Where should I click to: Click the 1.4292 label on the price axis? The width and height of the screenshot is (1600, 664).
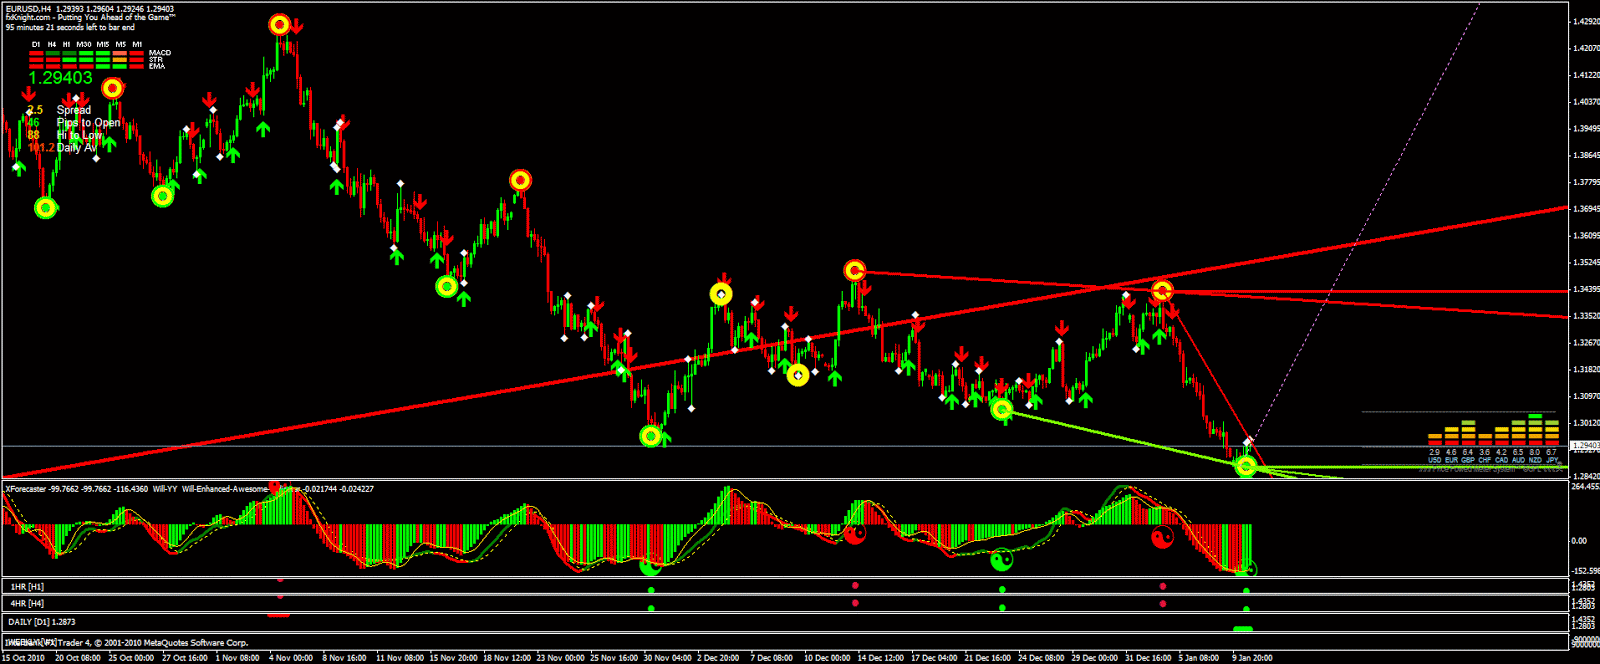(x=1586, y=21)
